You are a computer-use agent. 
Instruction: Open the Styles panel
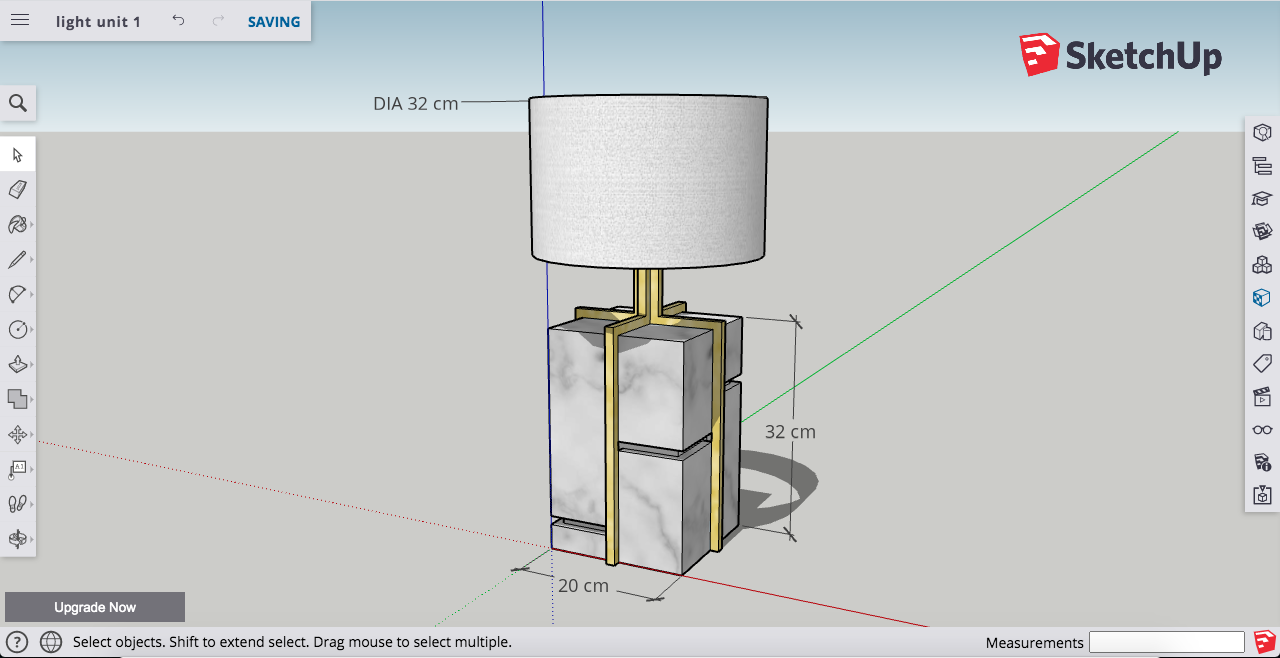[1262, 331]
